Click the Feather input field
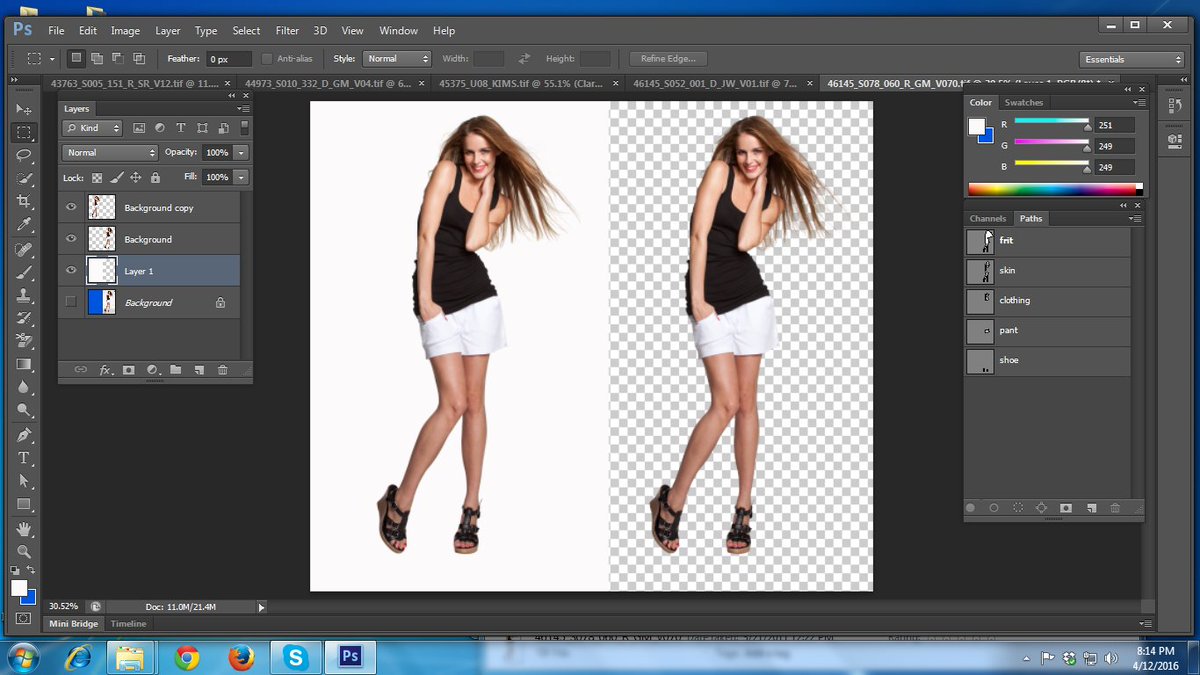The image size is (1200, 675). coord(229,59)
